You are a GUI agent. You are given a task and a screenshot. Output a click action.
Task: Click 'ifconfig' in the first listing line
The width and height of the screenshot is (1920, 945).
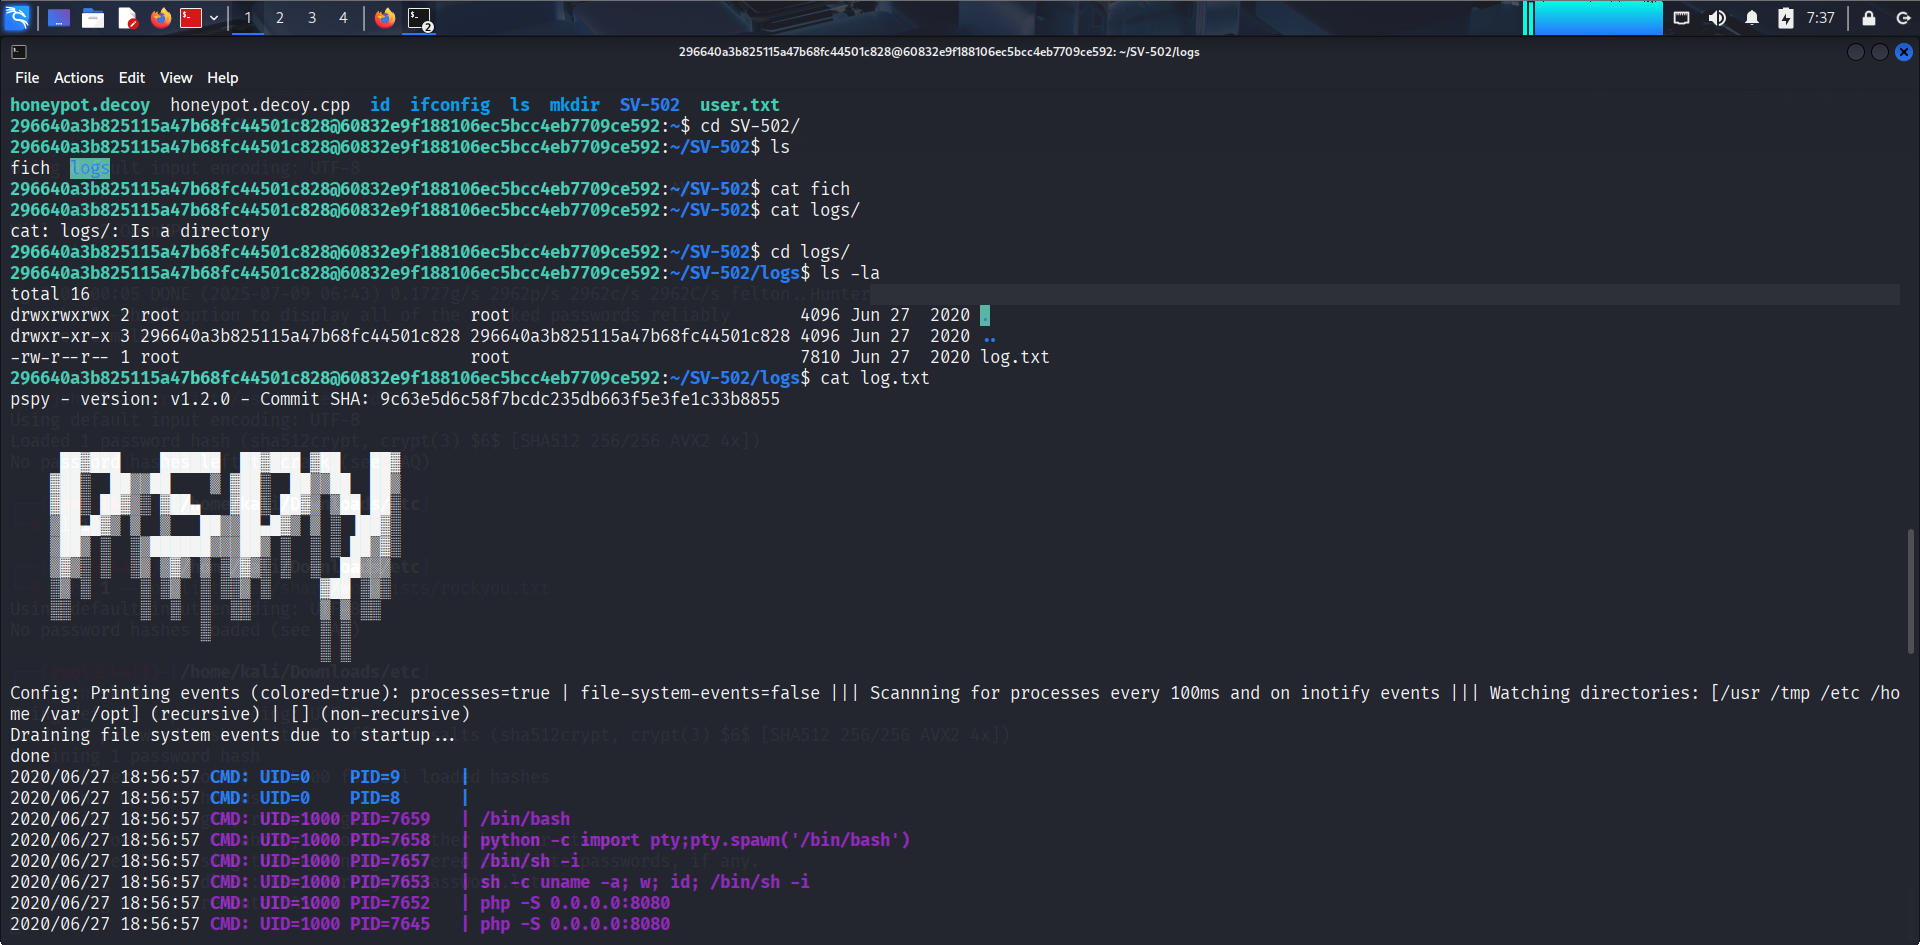click(450, 105)
